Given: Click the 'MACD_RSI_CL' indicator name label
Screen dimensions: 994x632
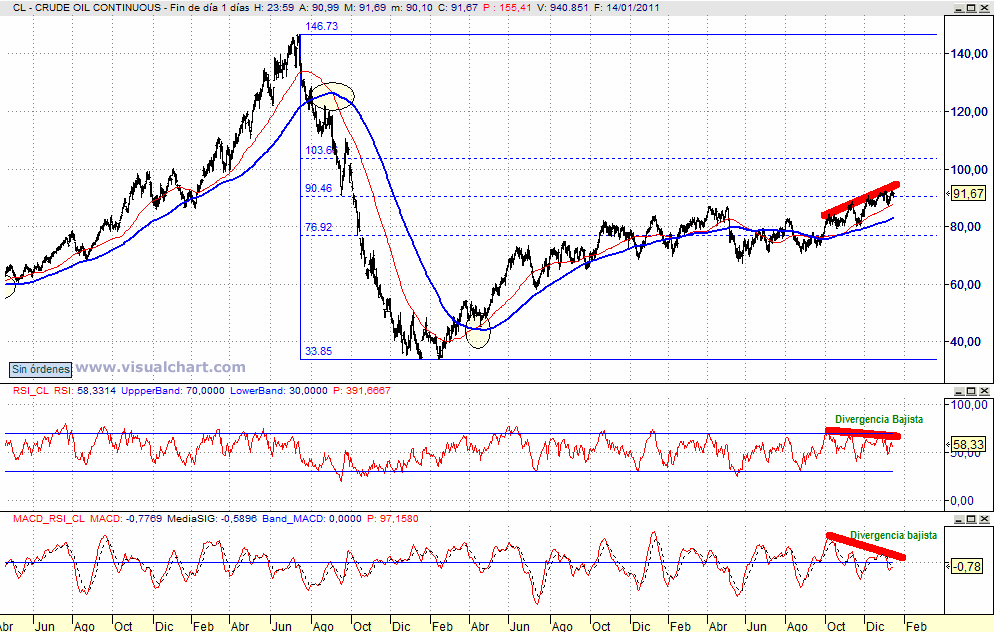Looking at the screenshot, I should coord(49,519).
